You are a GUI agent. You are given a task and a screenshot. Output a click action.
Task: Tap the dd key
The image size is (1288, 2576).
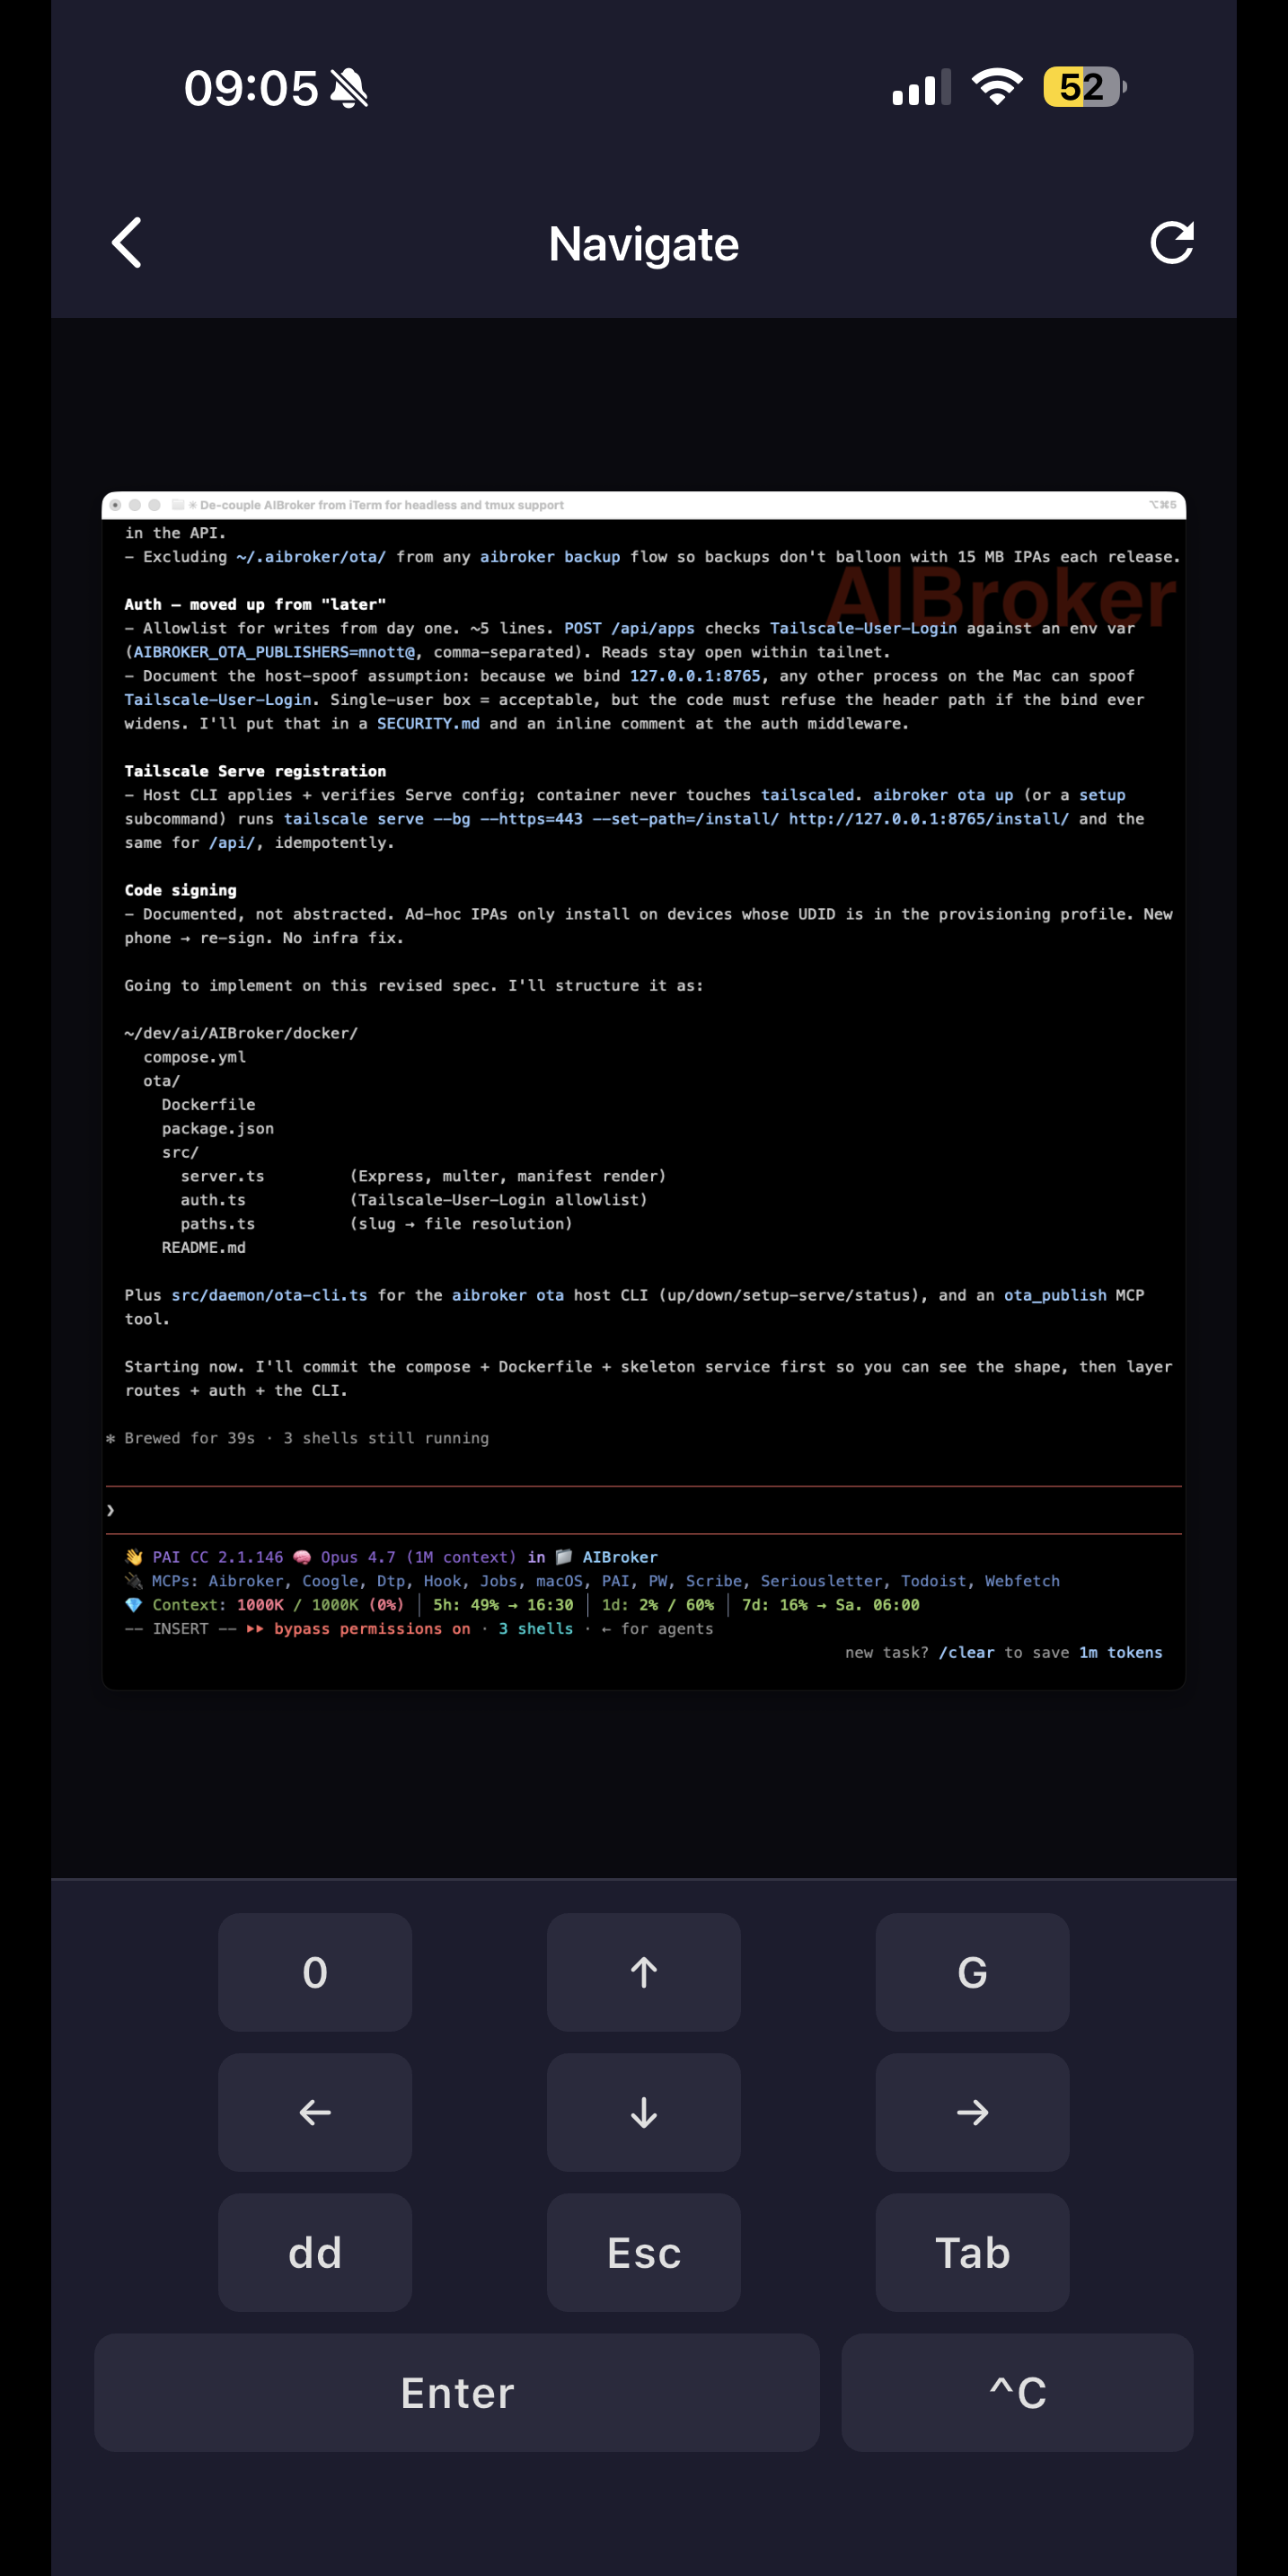[x=315, y=2252]
